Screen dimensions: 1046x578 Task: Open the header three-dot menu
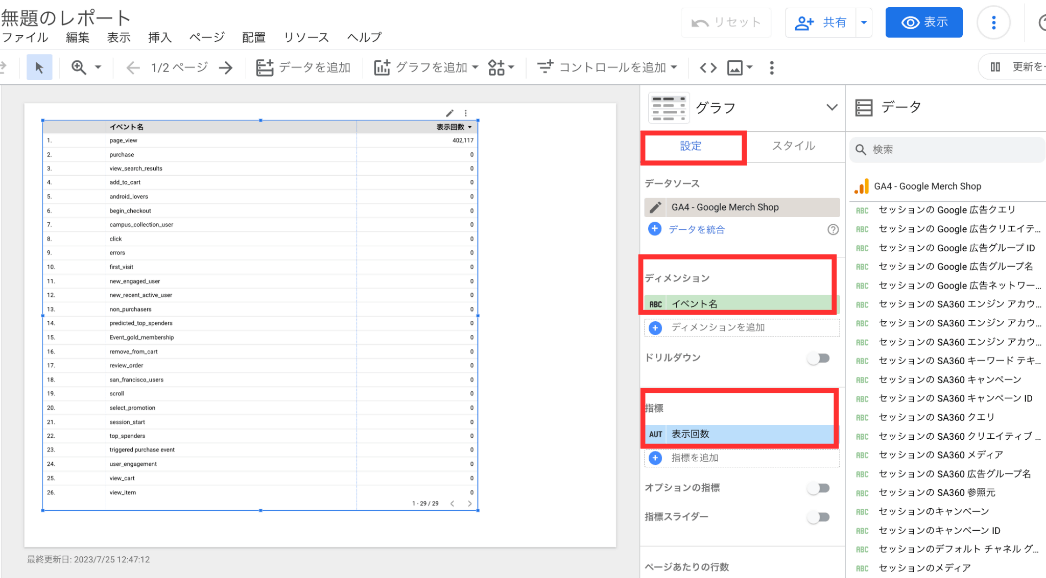pyautogui.click(x=993, y=23)
